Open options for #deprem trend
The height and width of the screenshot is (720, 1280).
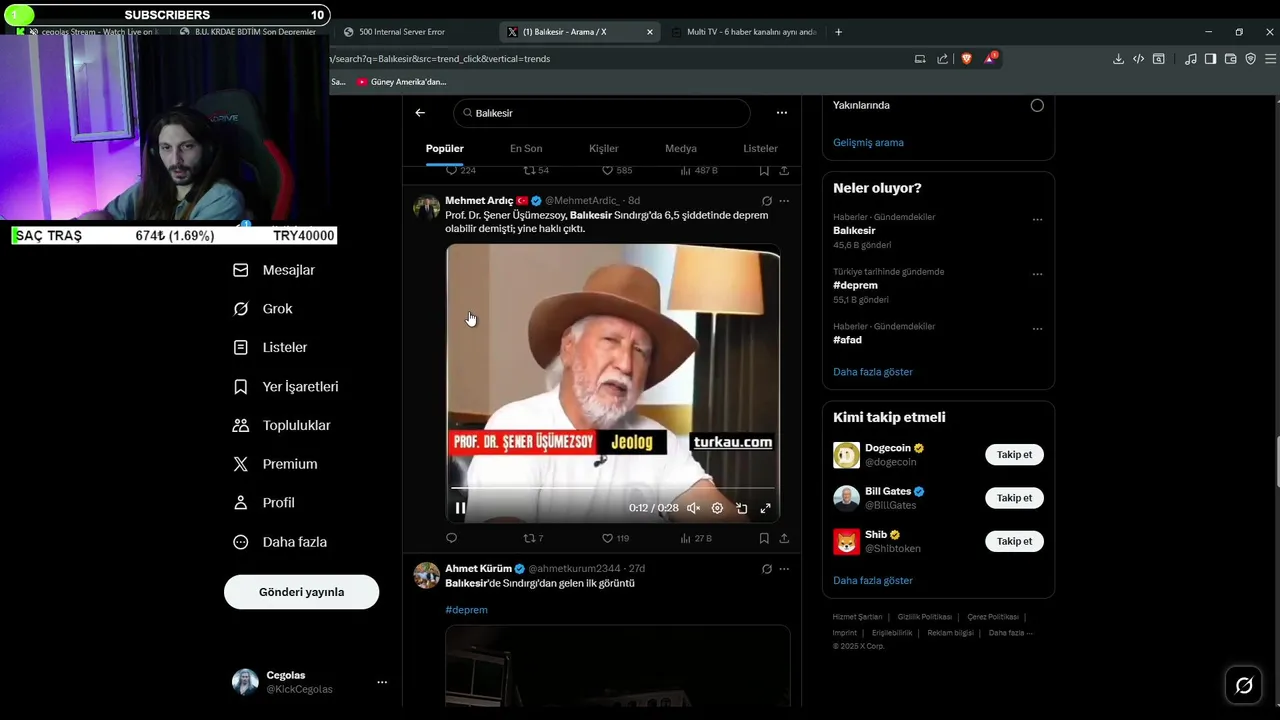1037,274
